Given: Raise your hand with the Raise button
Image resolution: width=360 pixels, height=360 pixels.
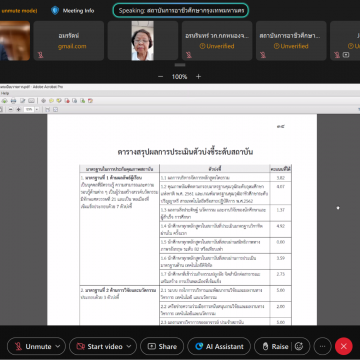Looking at the screenshot, I should tap(275, 347).
